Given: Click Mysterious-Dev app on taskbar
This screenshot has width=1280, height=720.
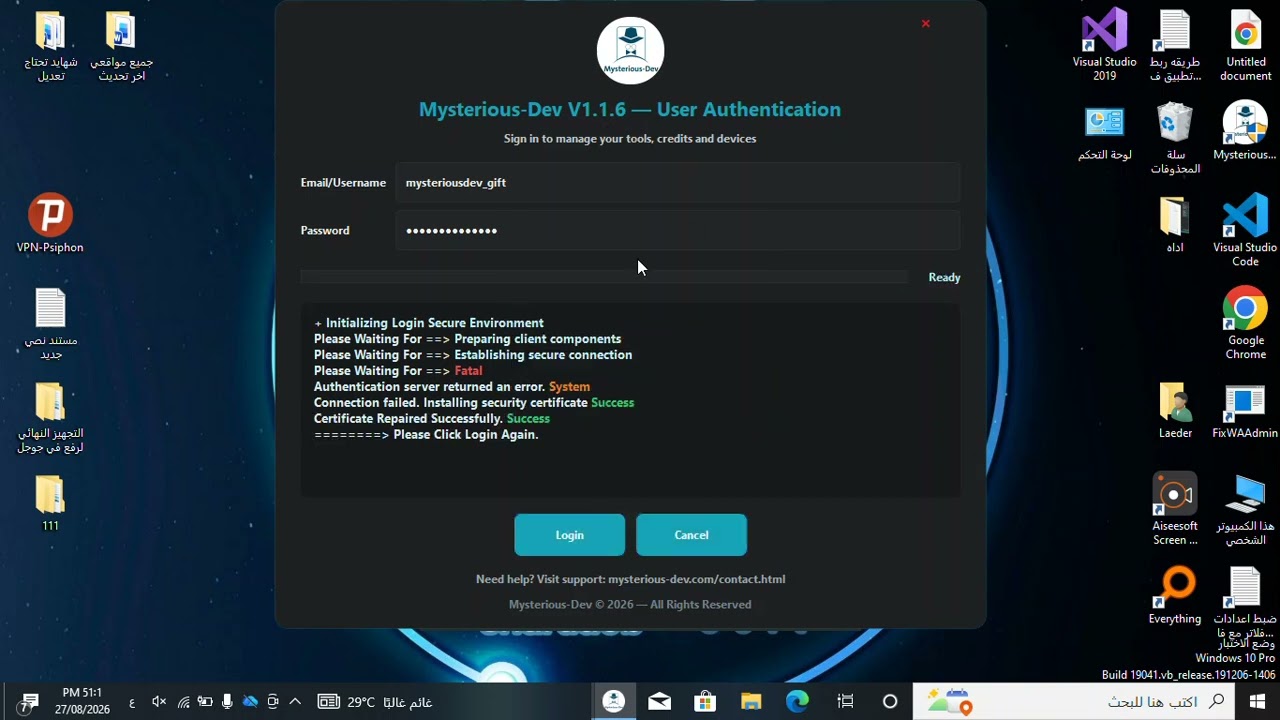Looking at the screenshot, I should pyautogui.click(x=614, y=702).
